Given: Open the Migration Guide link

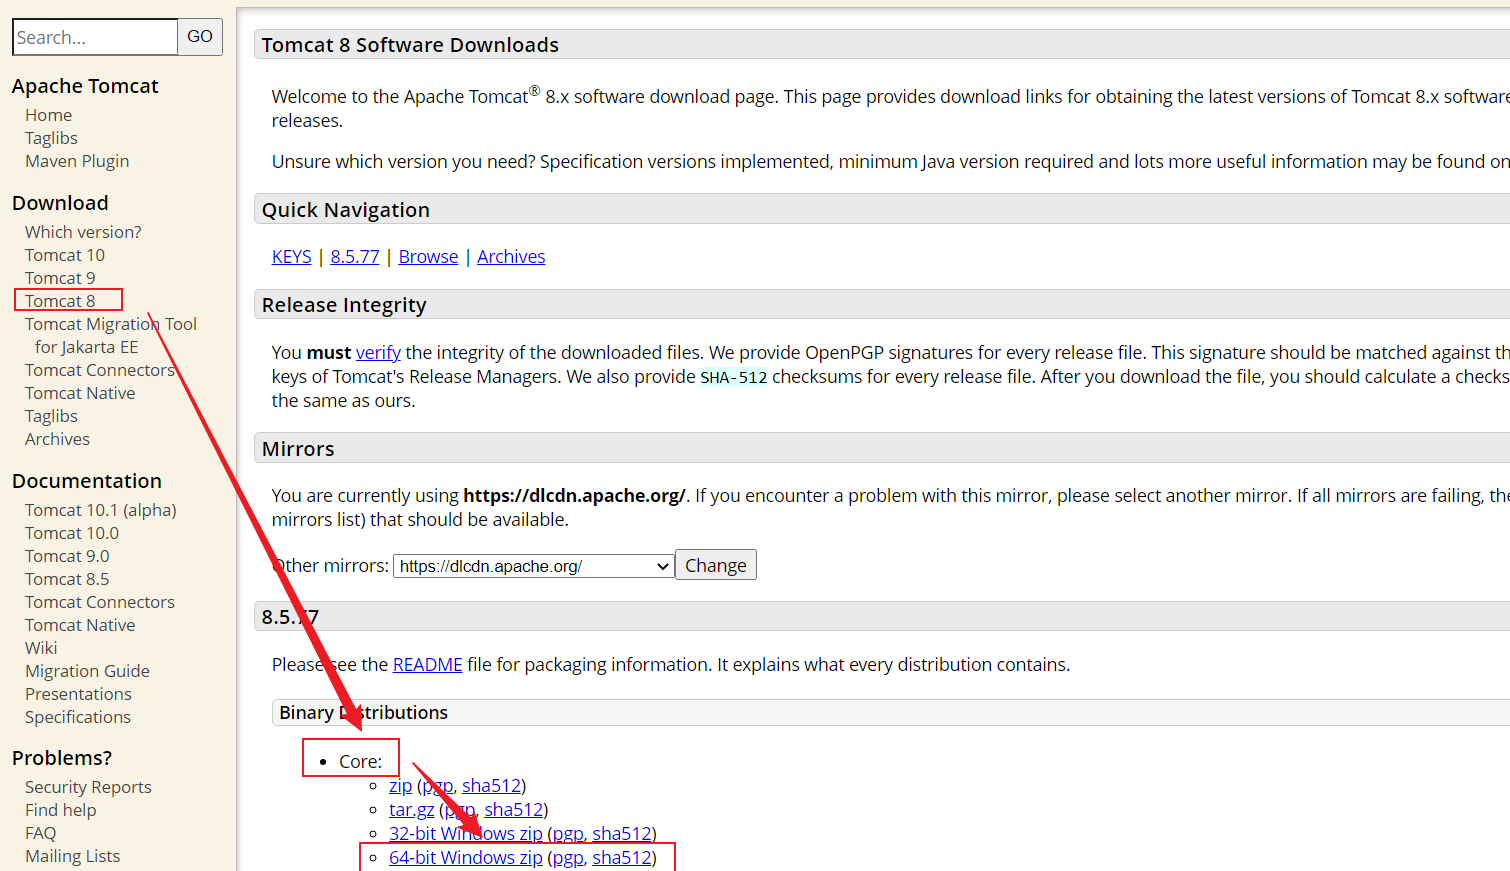Looking at the screenshot, I should pos(87,671).
